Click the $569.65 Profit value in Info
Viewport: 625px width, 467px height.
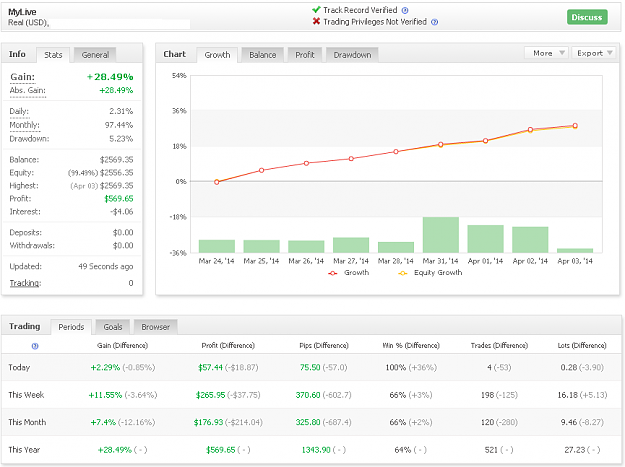point(119,199)
